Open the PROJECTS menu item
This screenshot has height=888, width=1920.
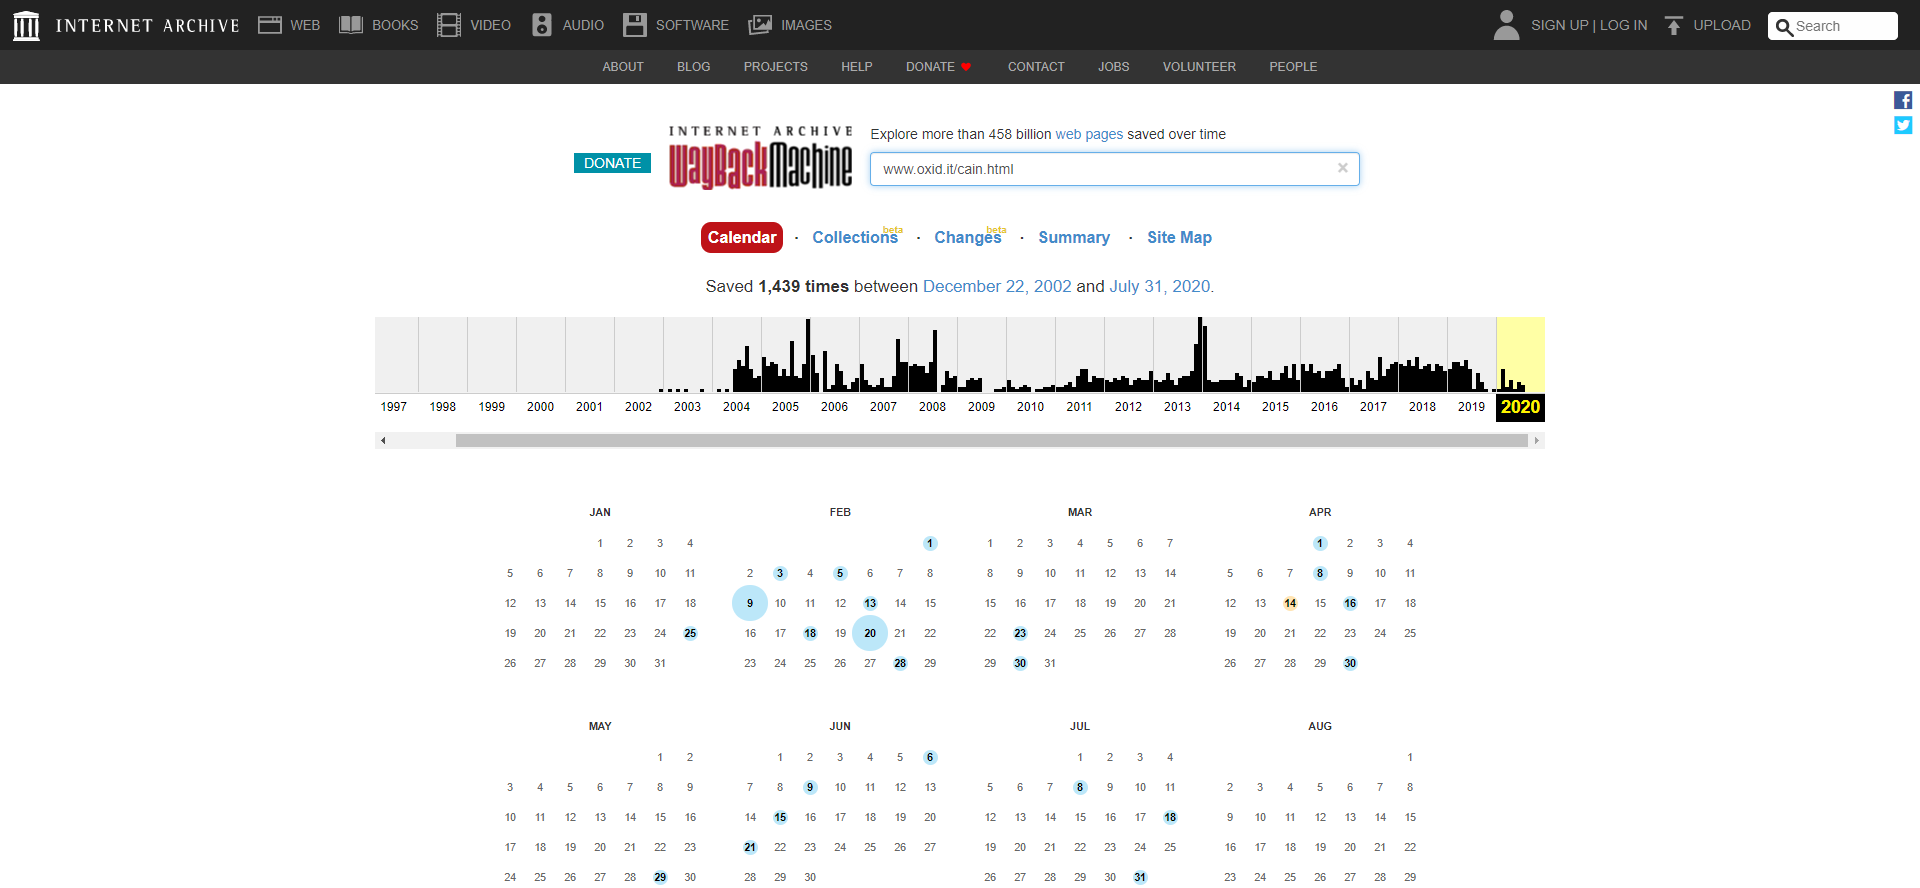pos(775,67)
